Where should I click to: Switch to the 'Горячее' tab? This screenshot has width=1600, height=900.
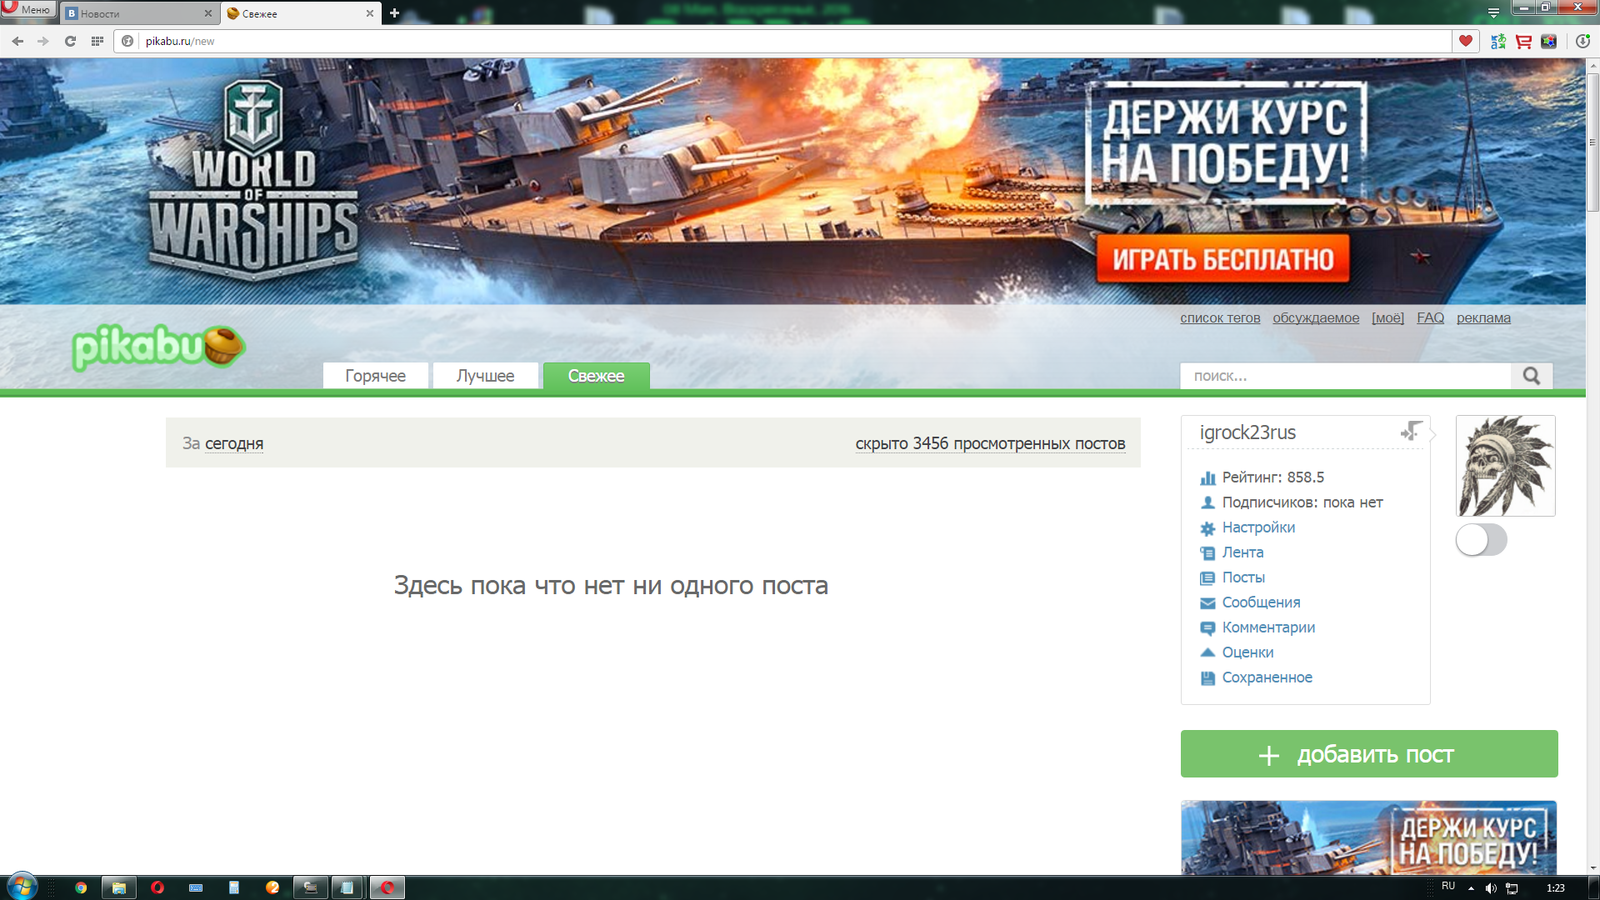[x=375, y=376]
